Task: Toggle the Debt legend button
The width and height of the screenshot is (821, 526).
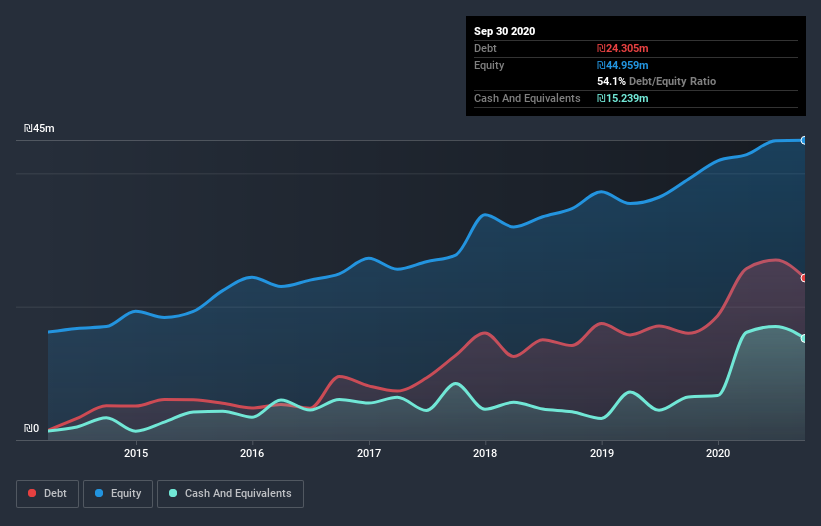Action: click(x=48, y=494)
